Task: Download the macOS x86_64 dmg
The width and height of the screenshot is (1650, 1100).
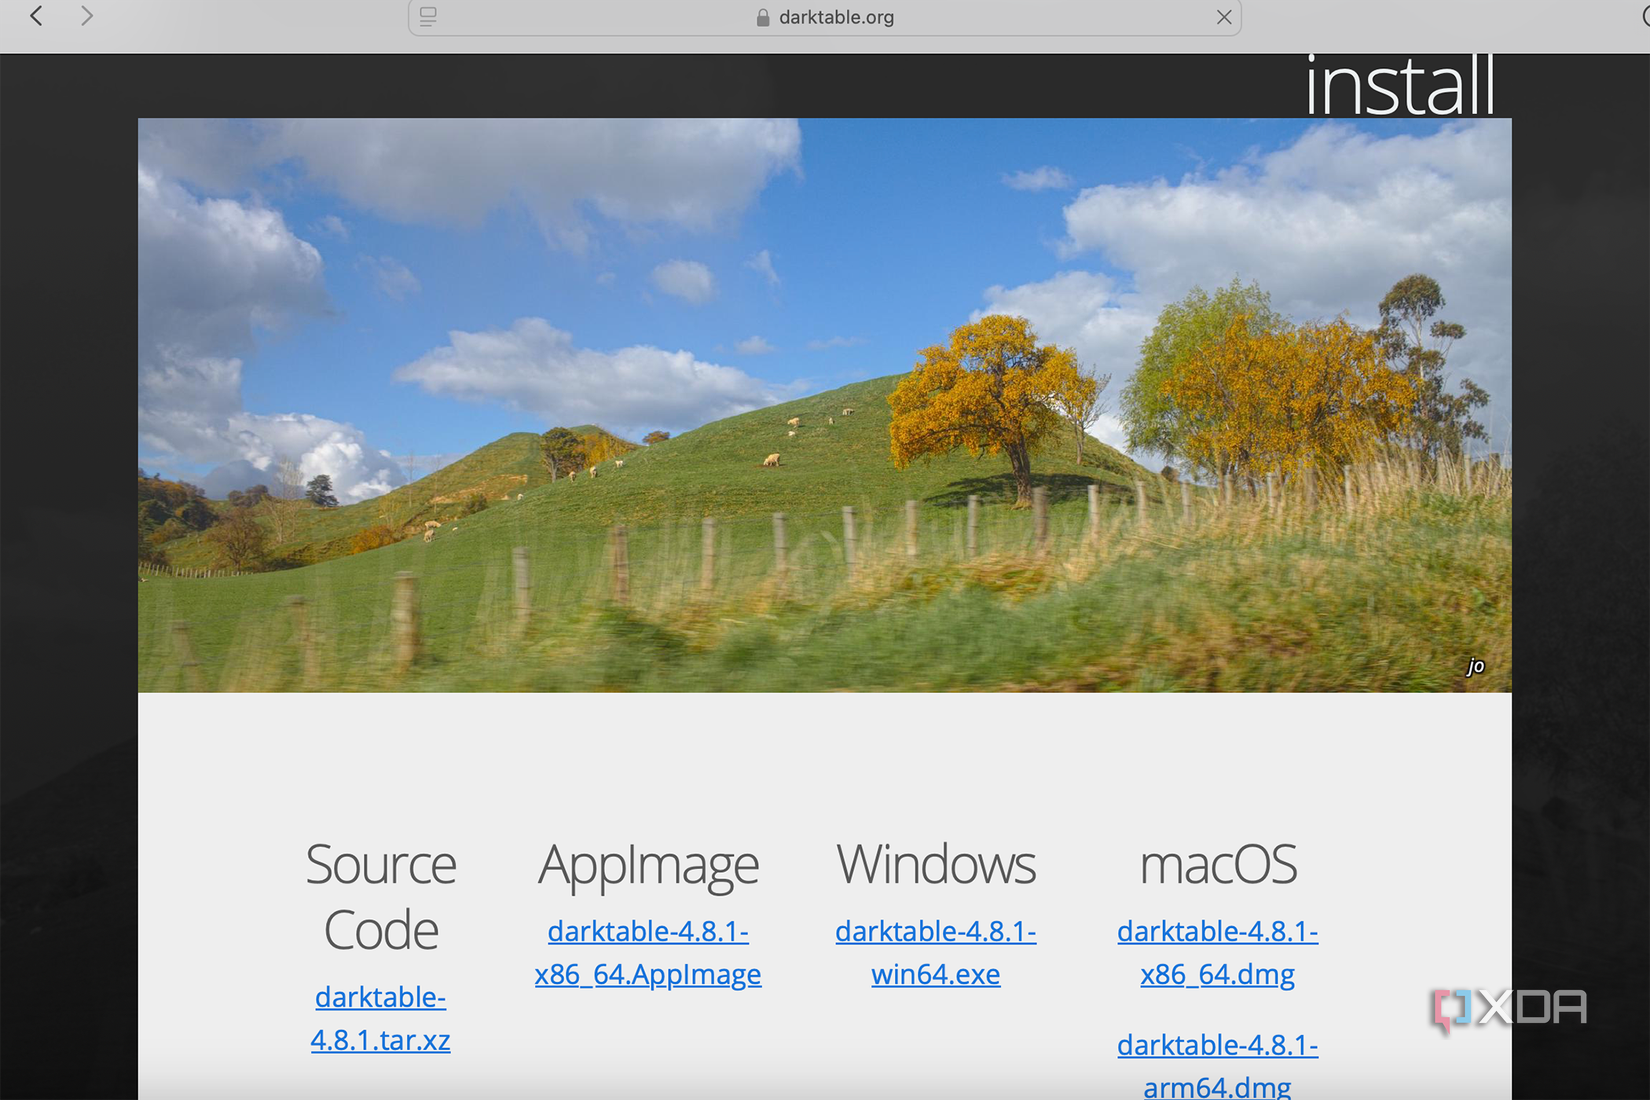Action: tap(1218, 952)
